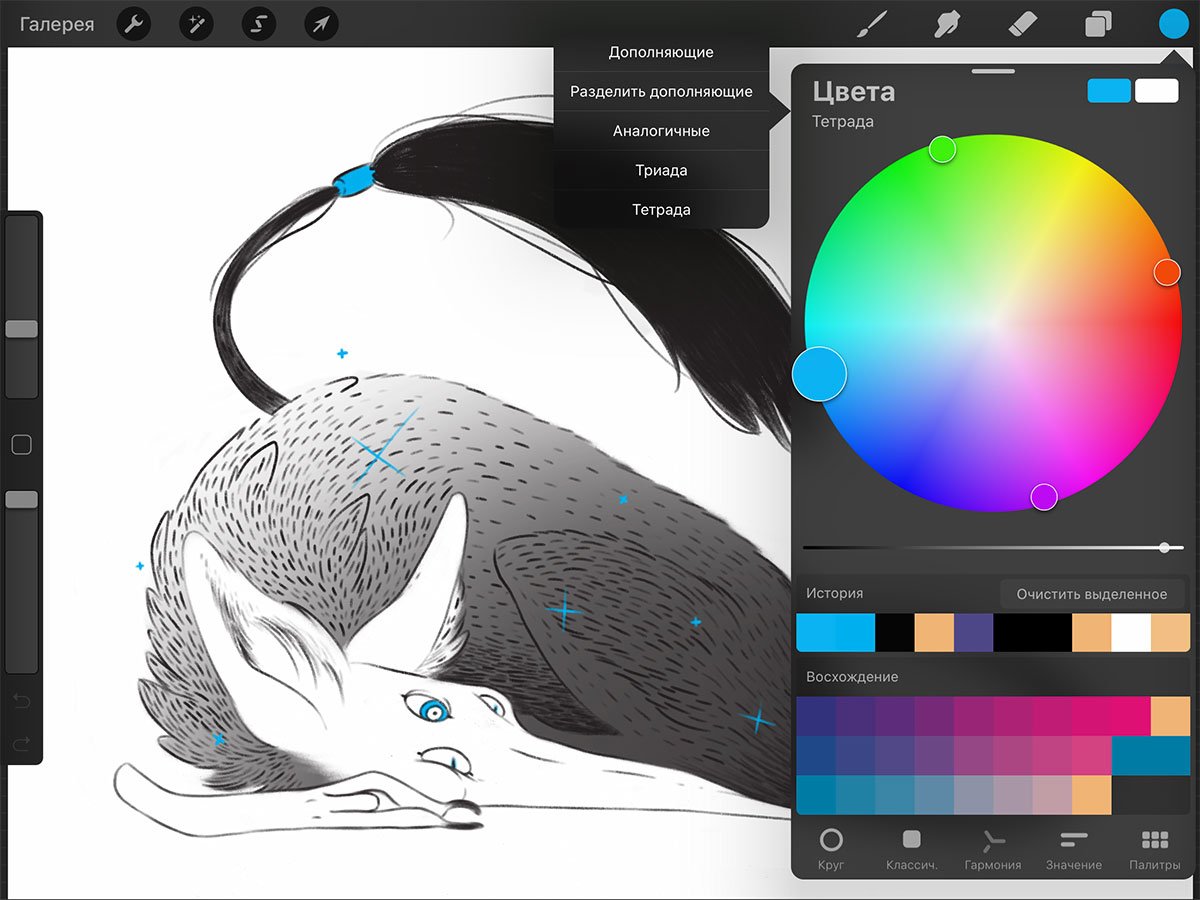Return to Галерея
Screen dimensions: 1200x900
(57, 24)
